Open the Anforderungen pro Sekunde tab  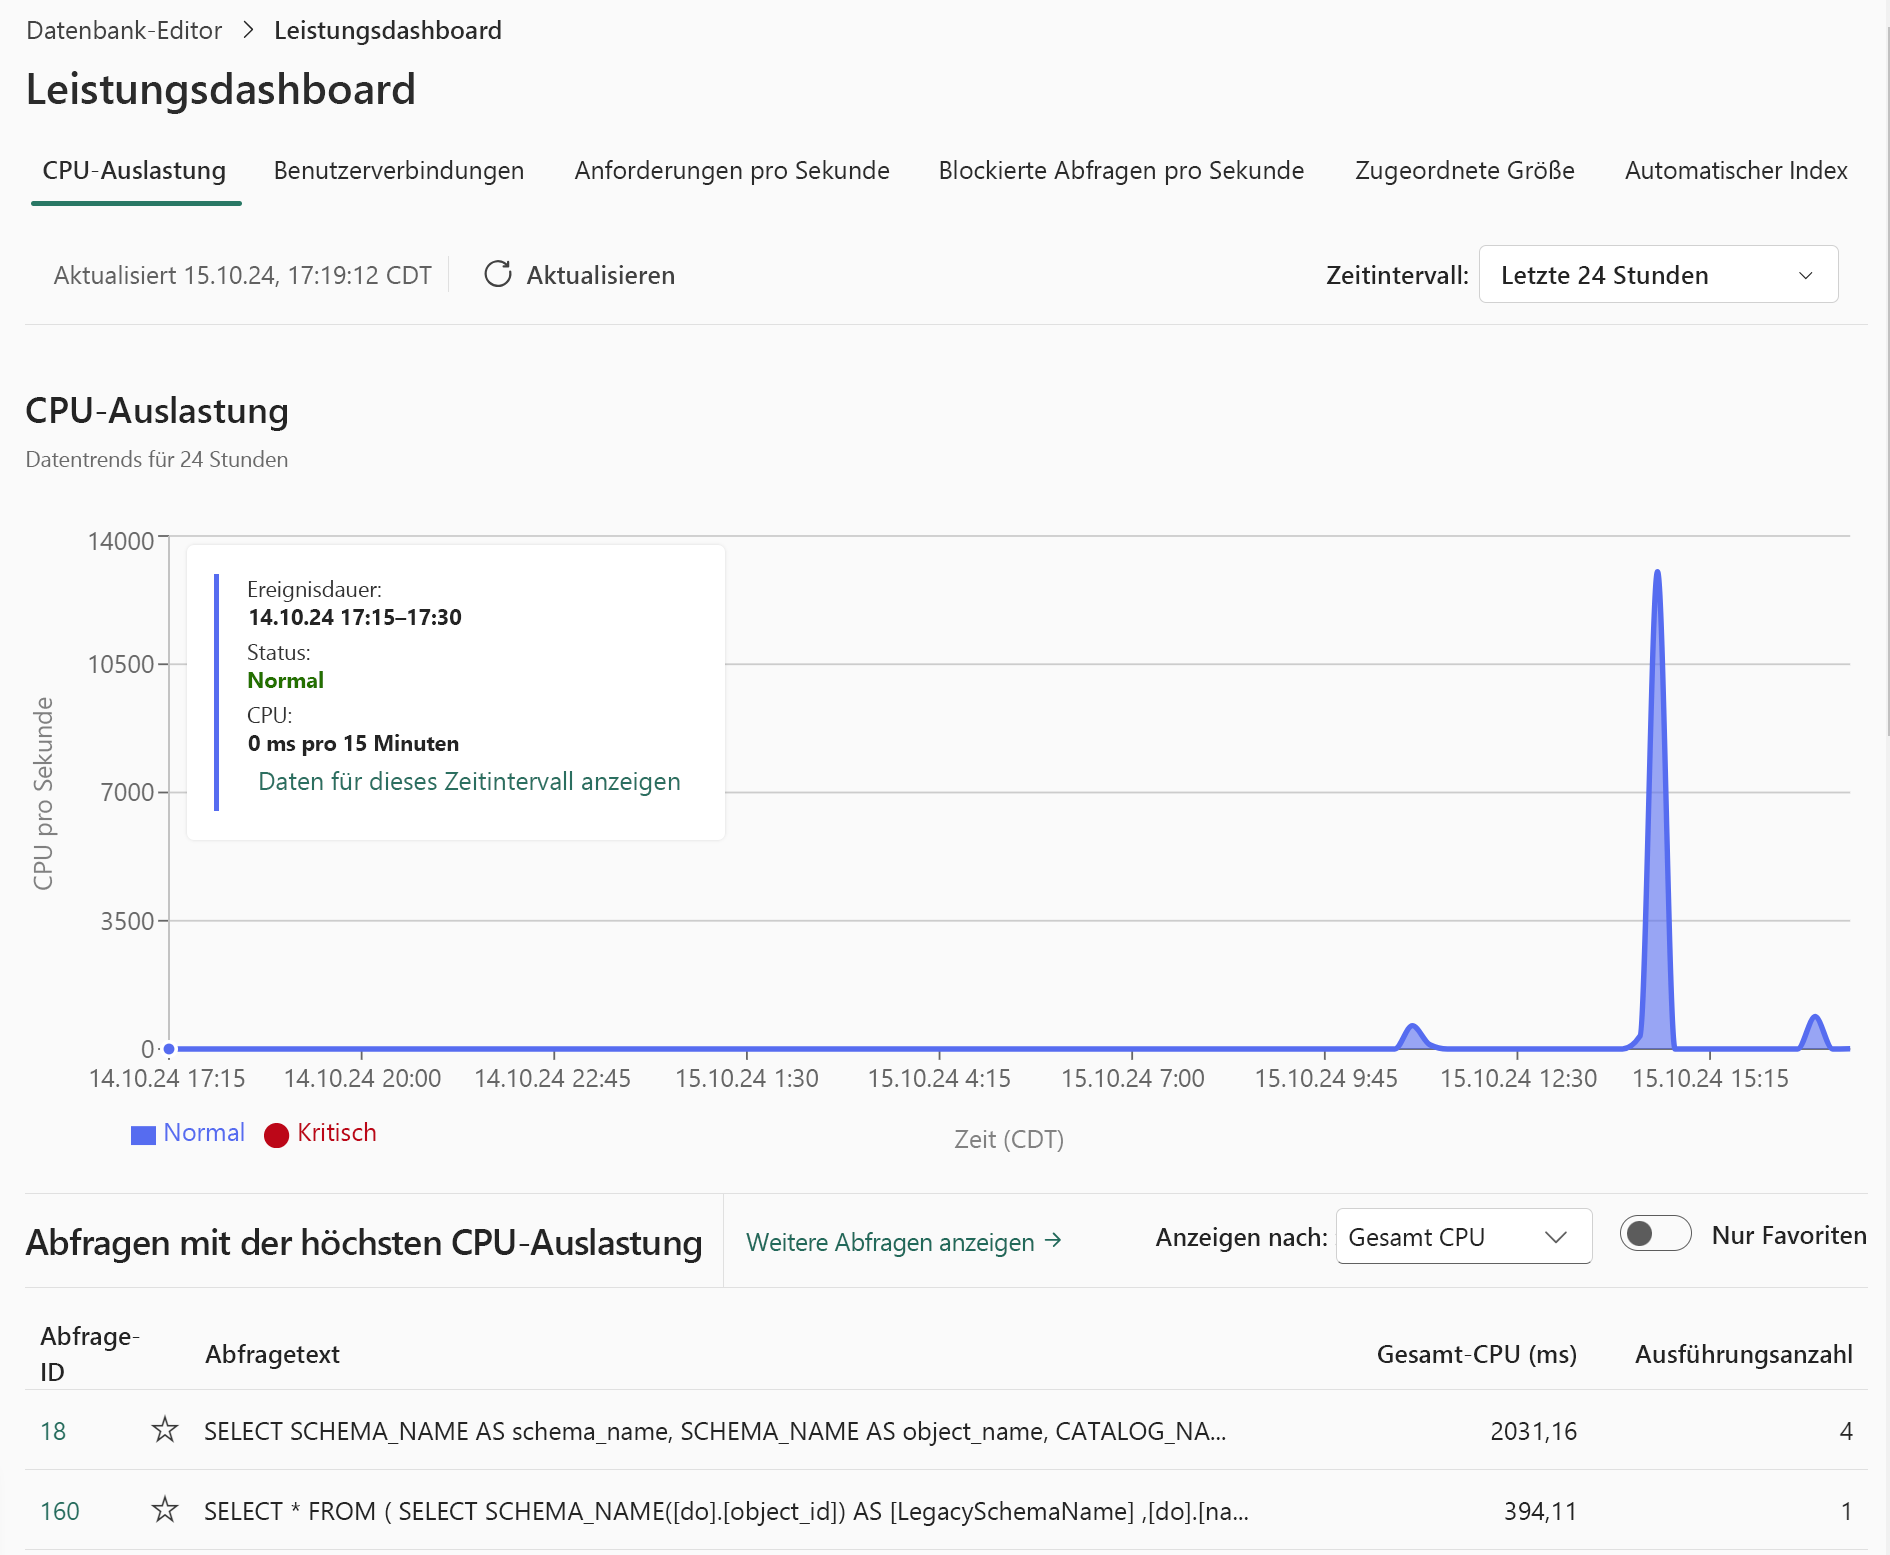tap(732, 171)
